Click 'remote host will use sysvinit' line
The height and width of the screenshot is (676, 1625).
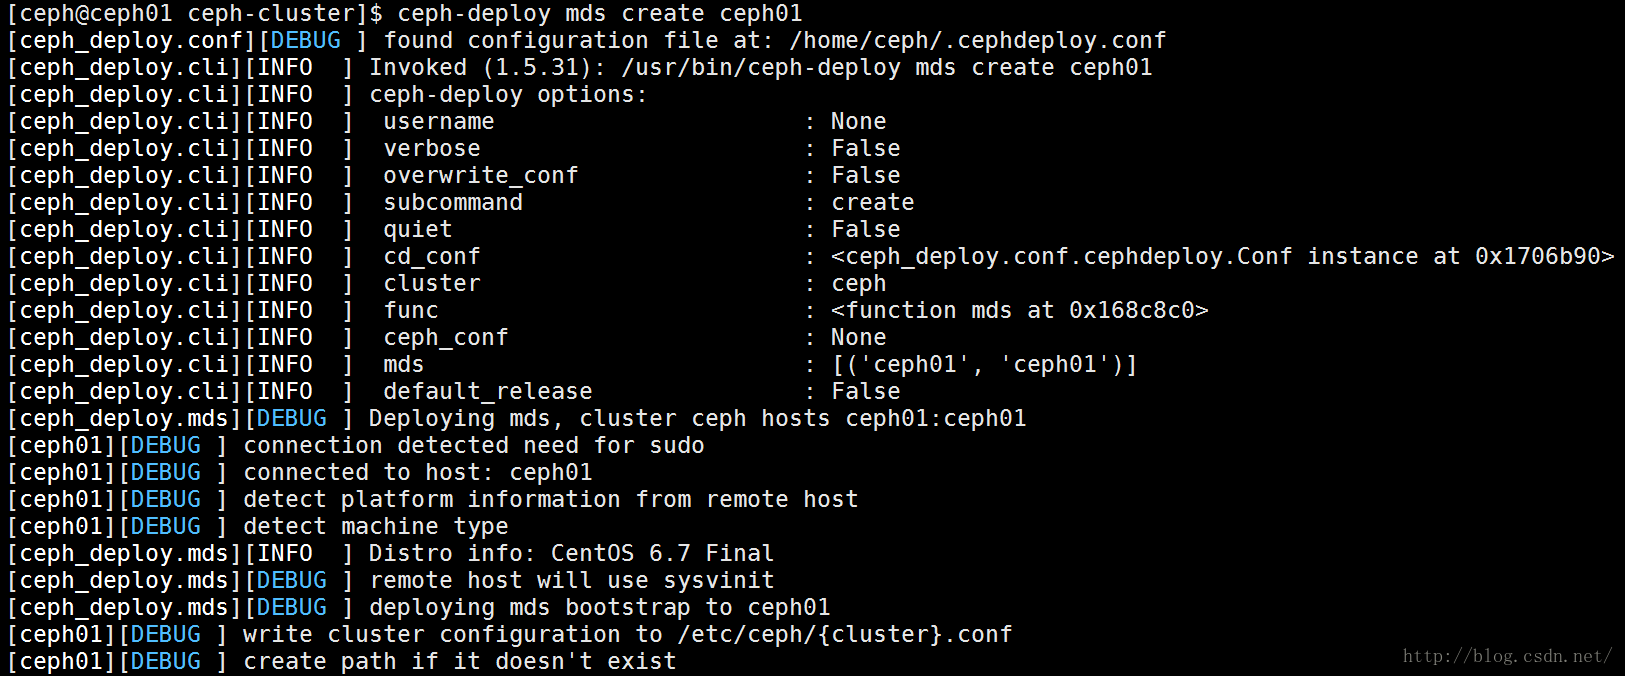572,581
